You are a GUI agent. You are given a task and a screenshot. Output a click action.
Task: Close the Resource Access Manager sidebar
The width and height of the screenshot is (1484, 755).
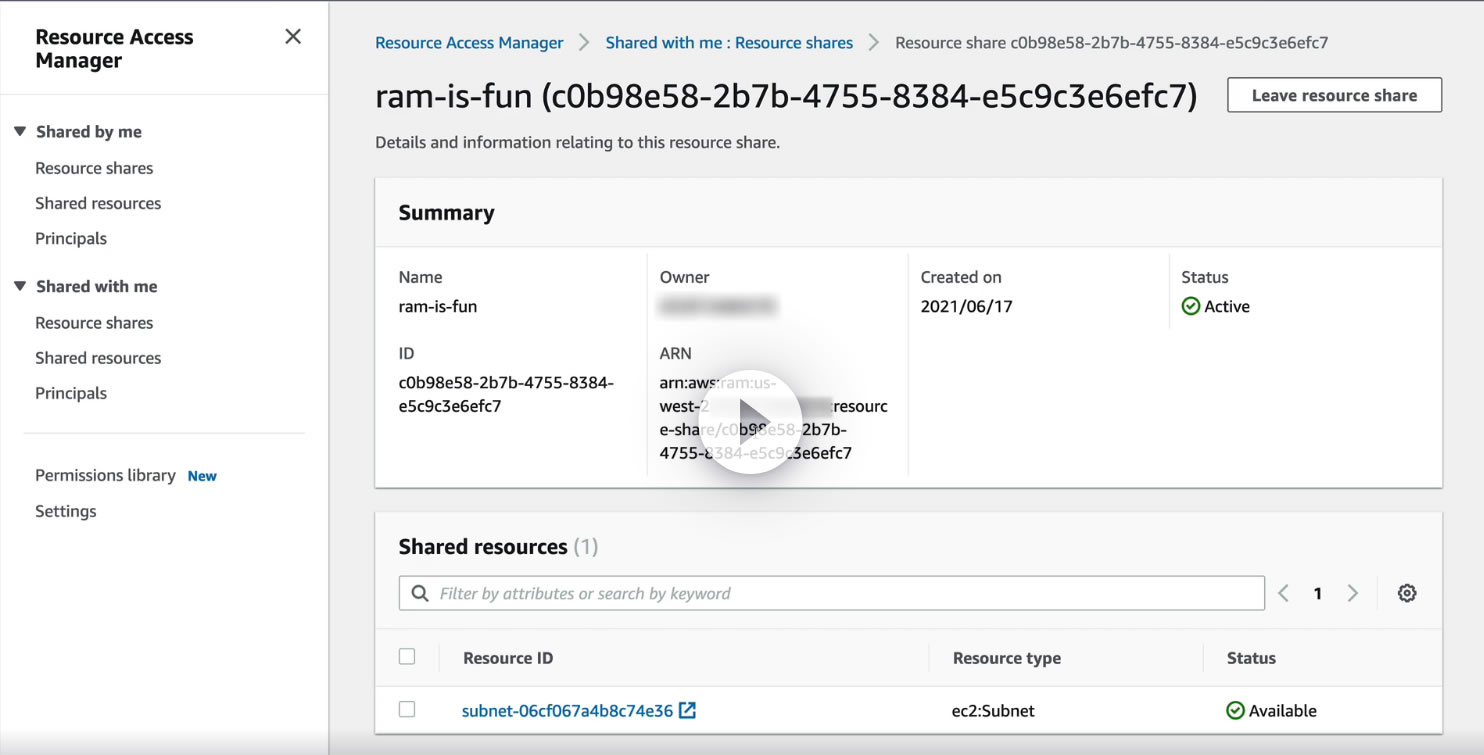point(293,37)
